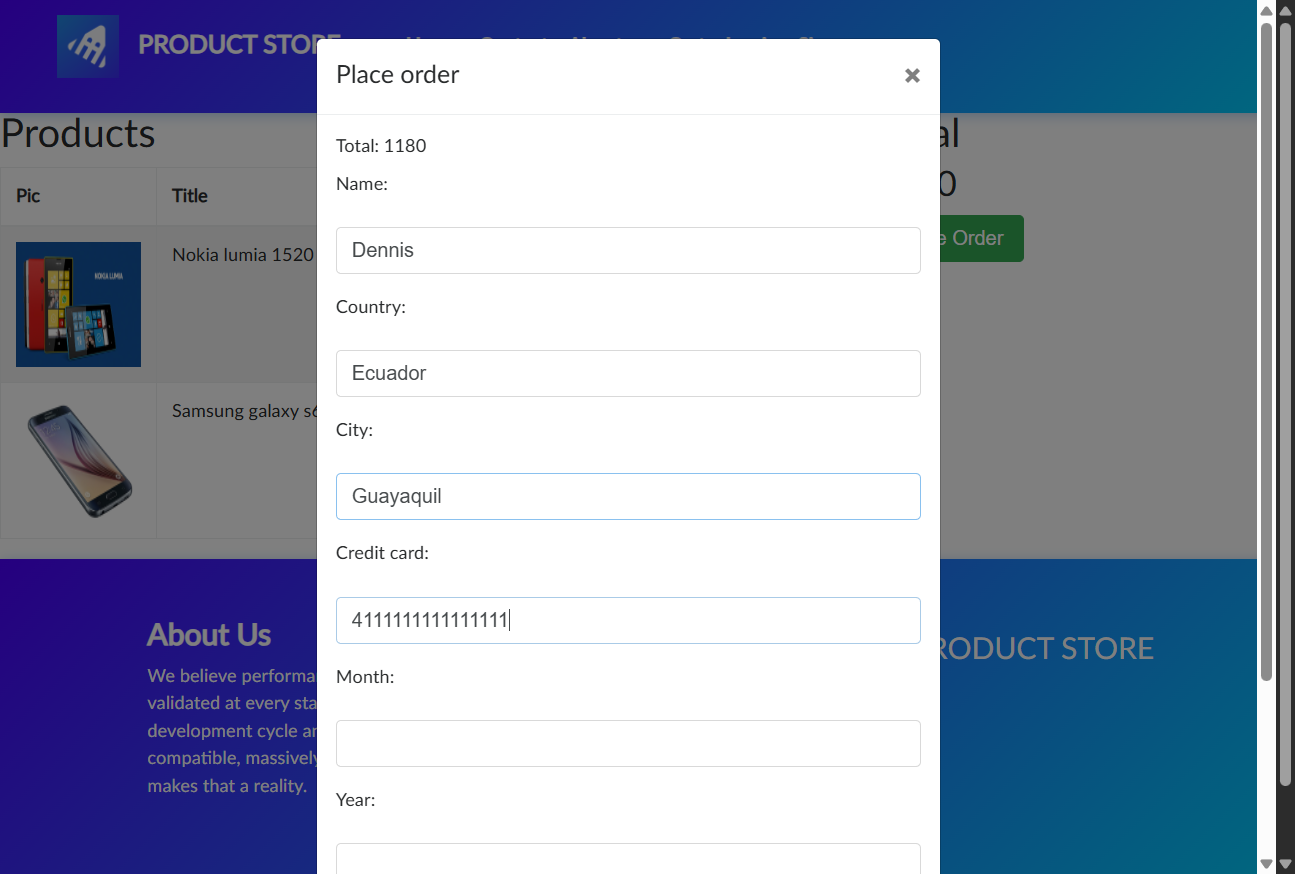The height and width of the screenshot is (874, 1295).
Task: Click the Nokia Lumia product image
Action: (x=78, y=304)
